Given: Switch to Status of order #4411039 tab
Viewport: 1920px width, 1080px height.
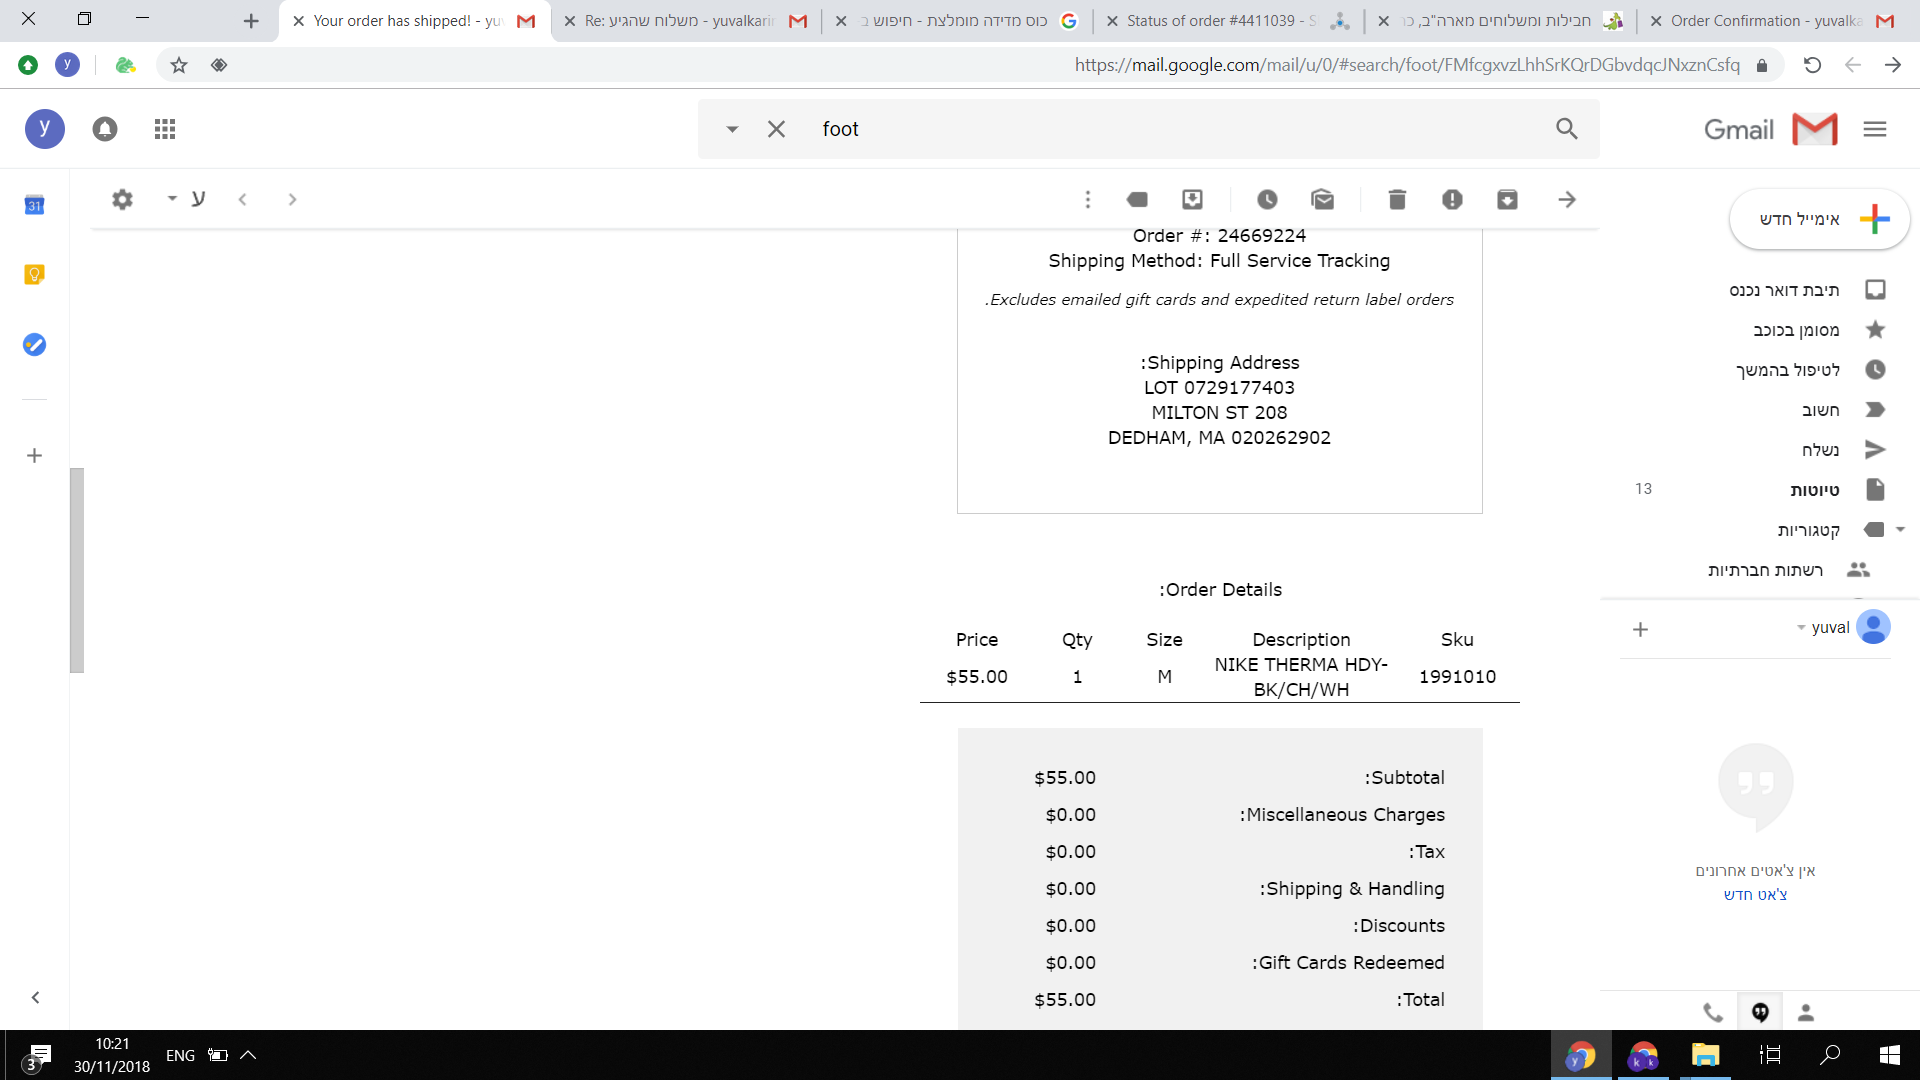Looking at the screenshot, I should [1220, 21].
